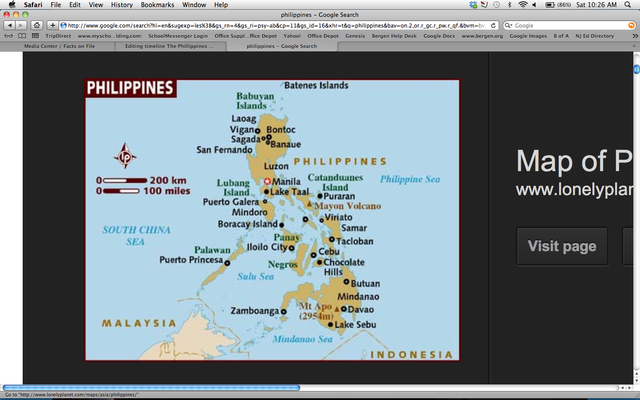The height and width of the screenshot is (400, 640).
Task: Open the Apple menu
Action: tap(12, 4)
